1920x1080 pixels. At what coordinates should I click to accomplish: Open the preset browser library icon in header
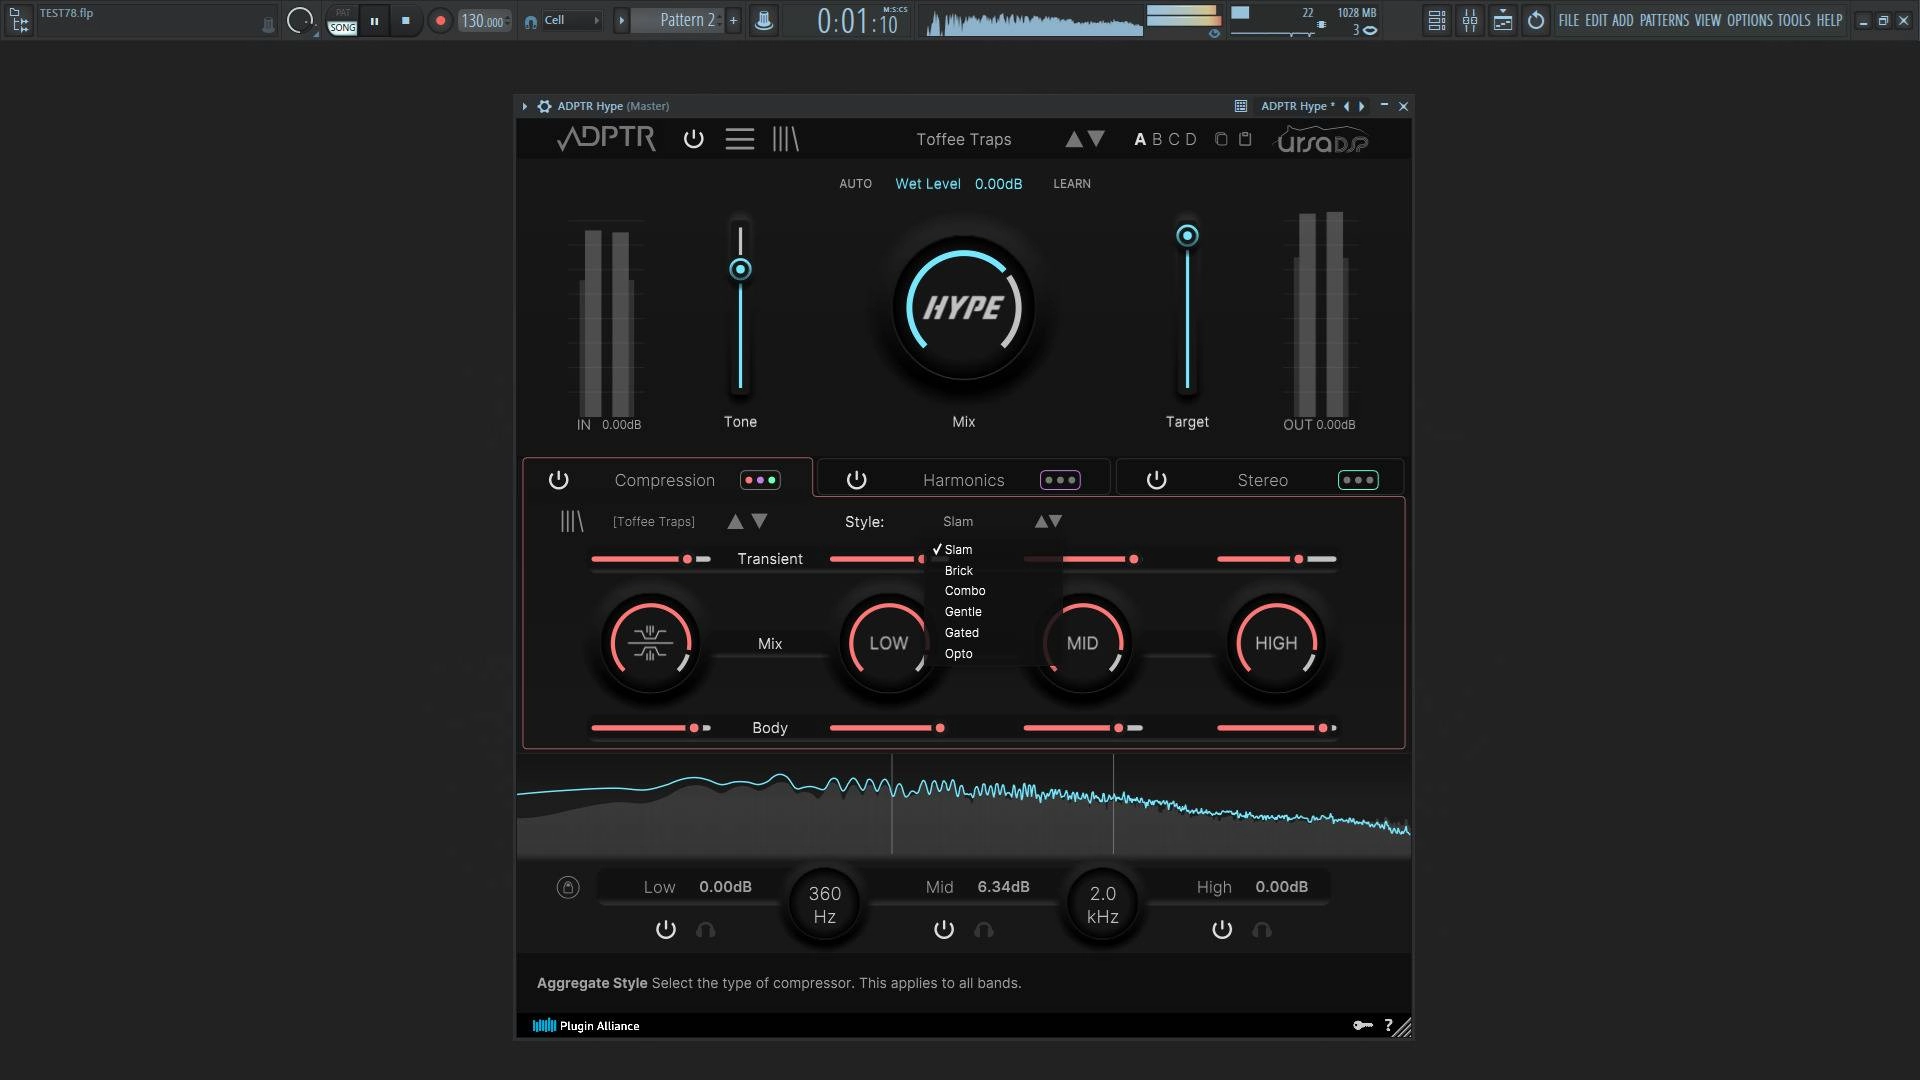pos(785,139)
